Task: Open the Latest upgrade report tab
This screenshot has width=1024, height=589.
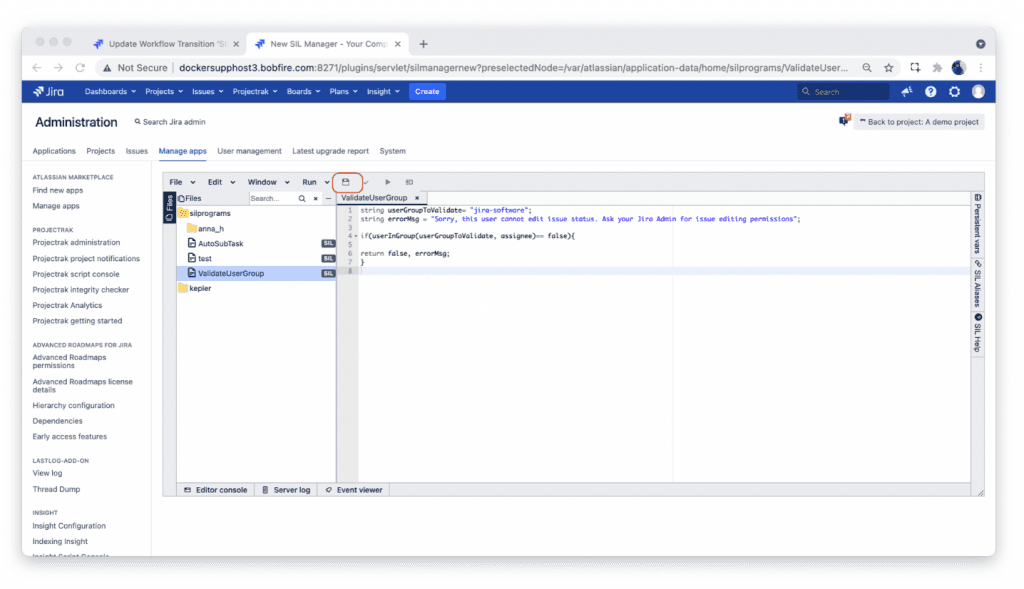Action: [x=330, y=151]
